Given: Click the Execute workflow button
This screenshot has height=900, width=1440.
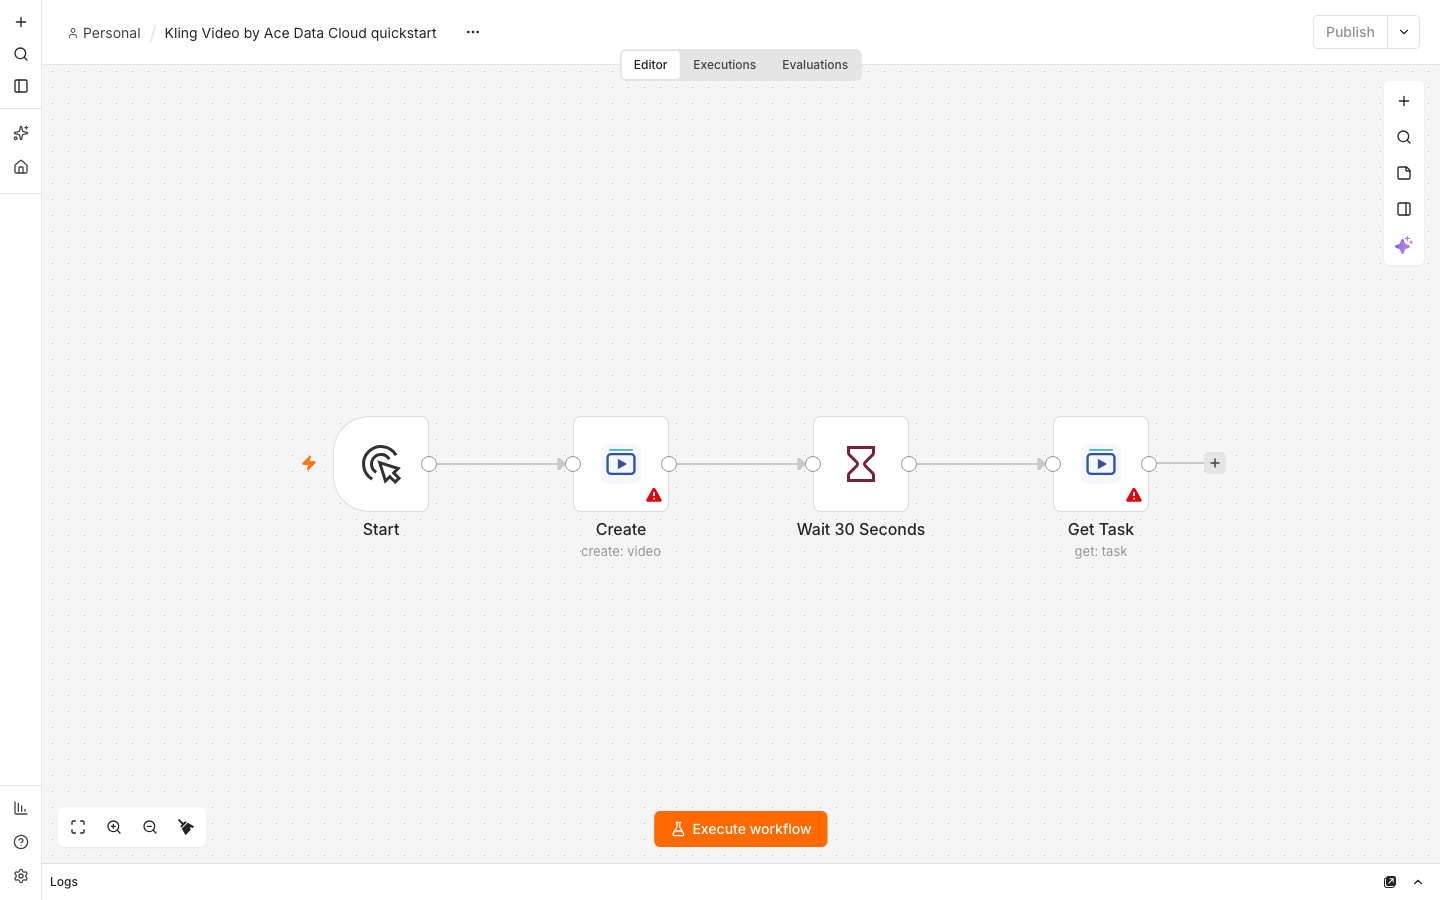Looking at the screenshot, I should click(741, 829).
